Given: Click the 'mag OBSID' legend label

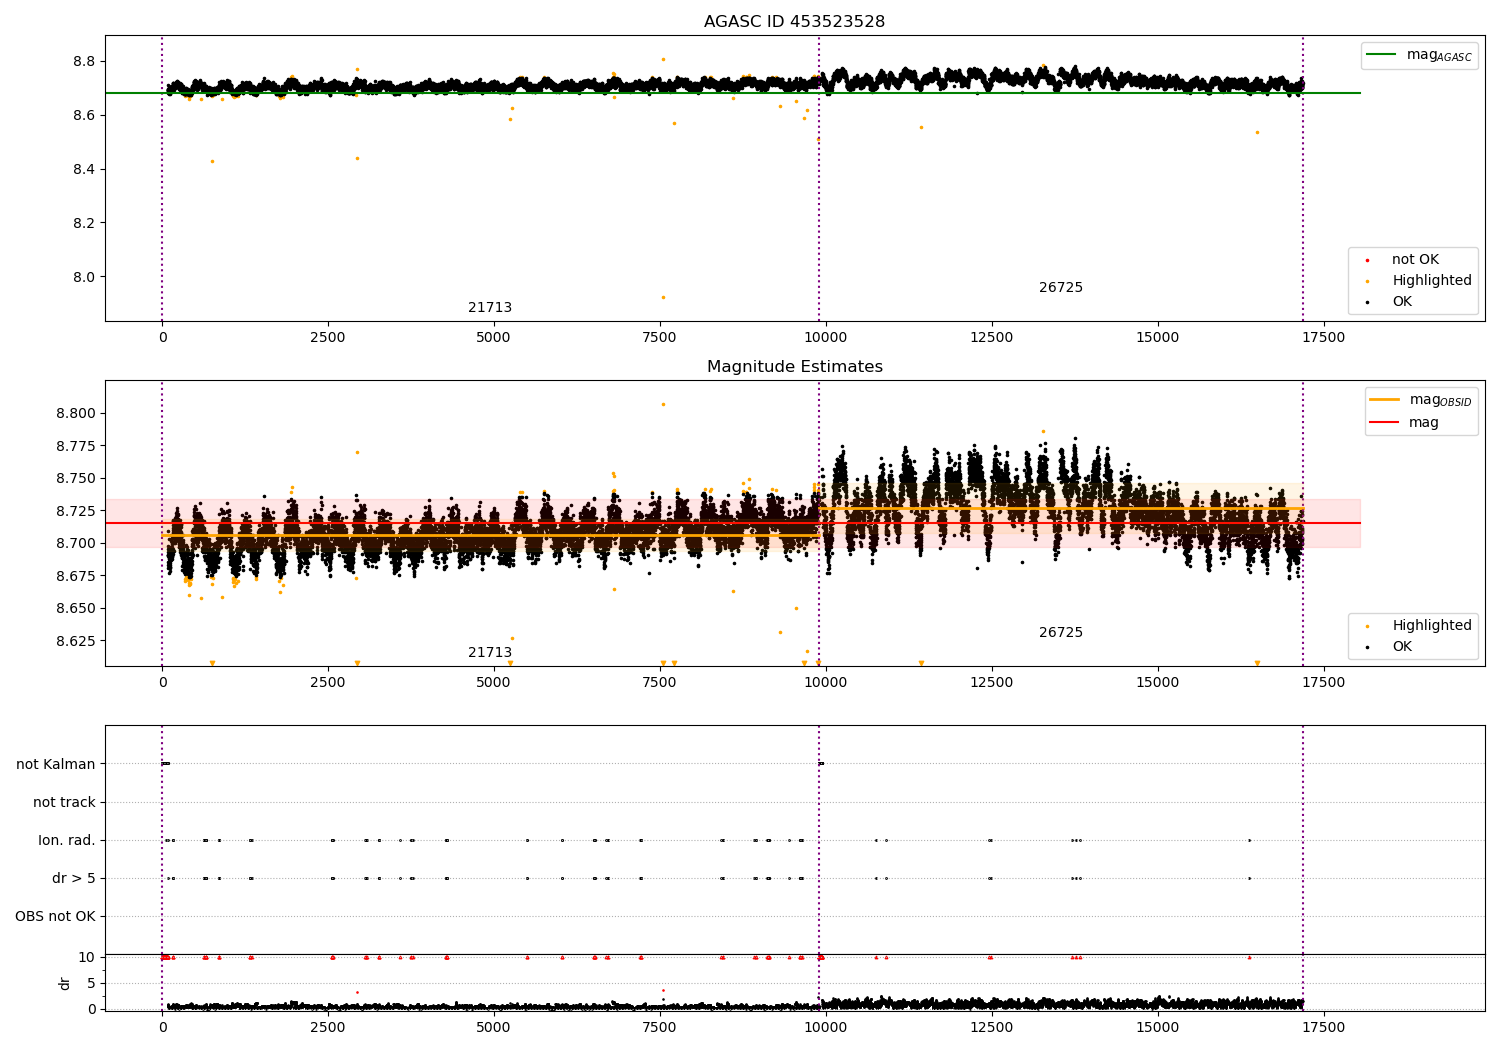Looking at the screenshot, I should (1441, 400).
